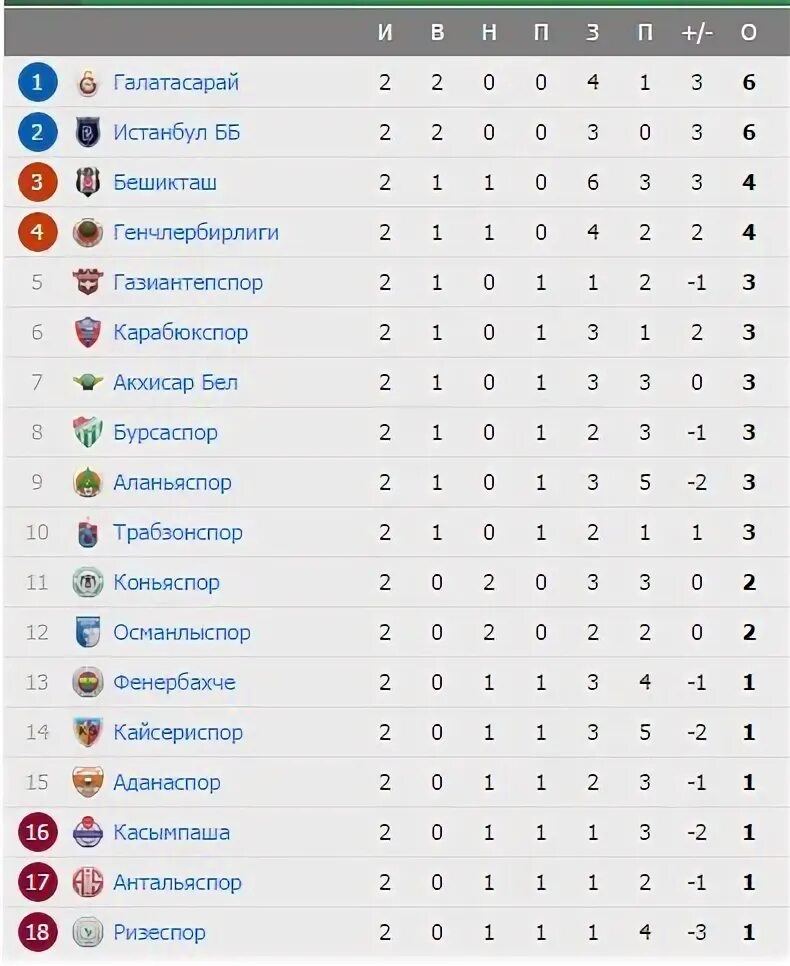790x966 pixels.
Task: Open the Коньяспор team link
Action: [x=166, y=582]
